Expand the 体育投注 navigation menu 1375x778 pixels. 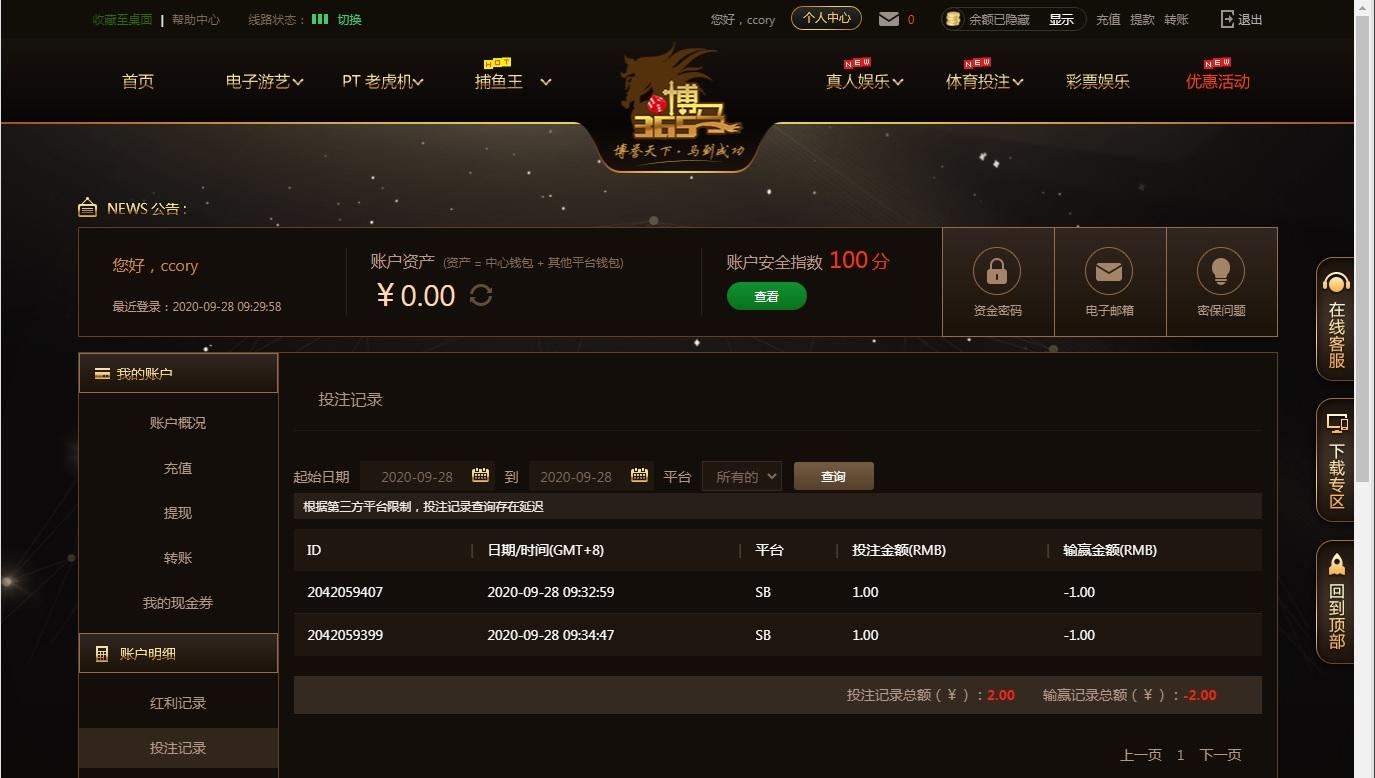[985, 81]
